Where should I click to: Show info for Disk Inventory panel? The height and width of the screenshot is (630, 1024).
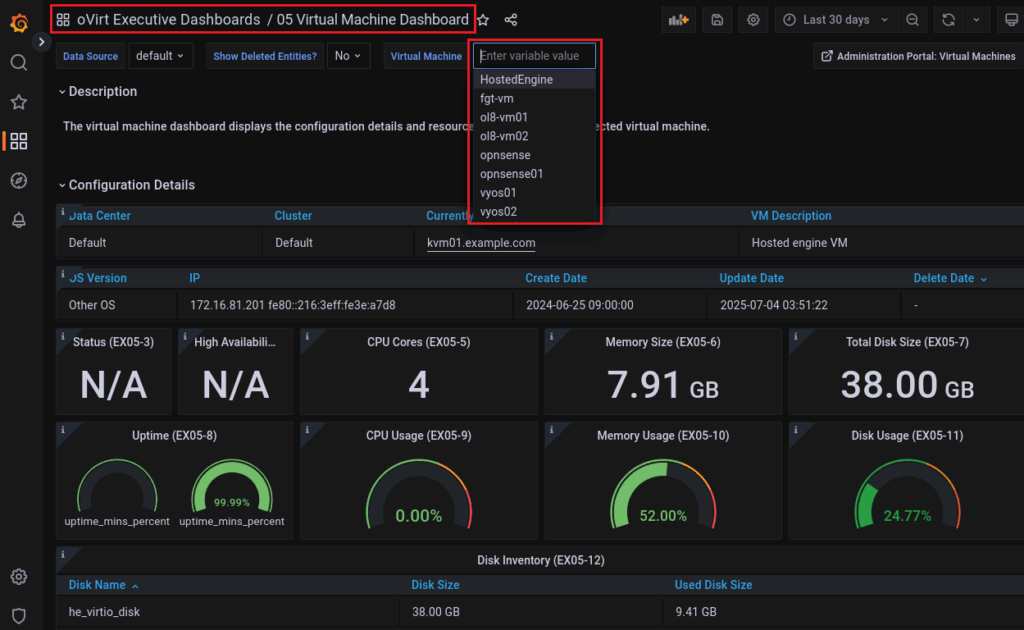[63, 555]
